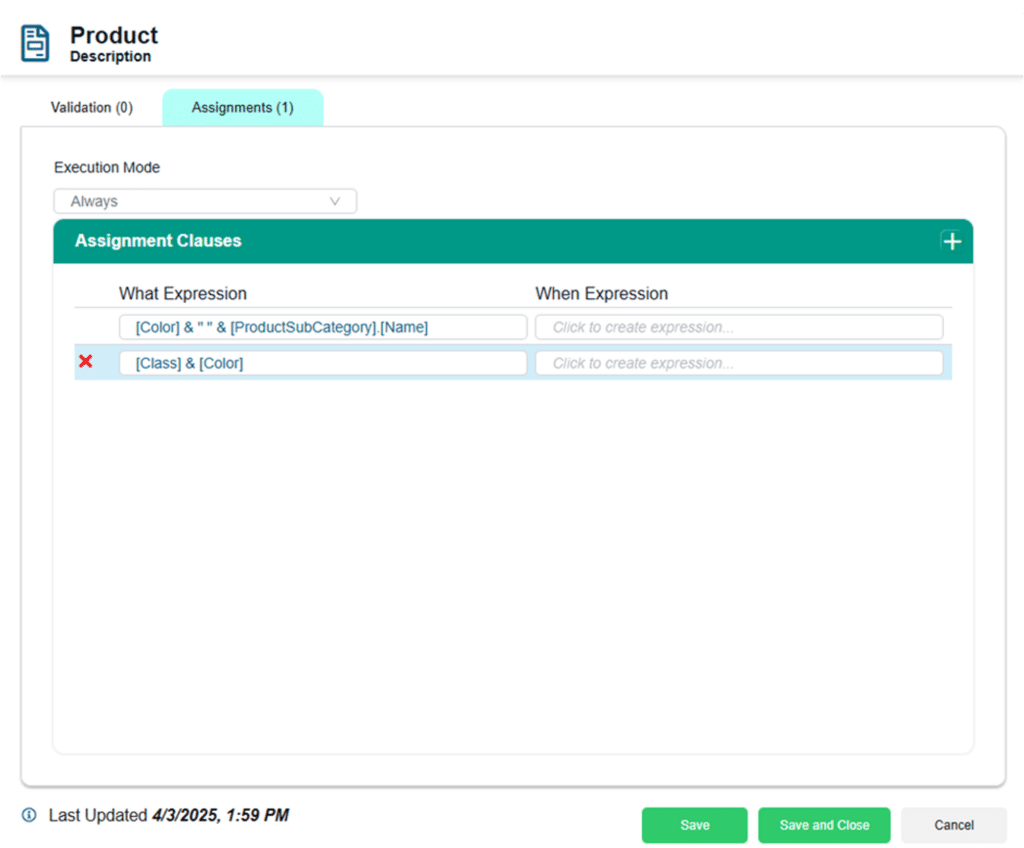
Task: Cancel the assignment editing
Action: click(953, 825)
